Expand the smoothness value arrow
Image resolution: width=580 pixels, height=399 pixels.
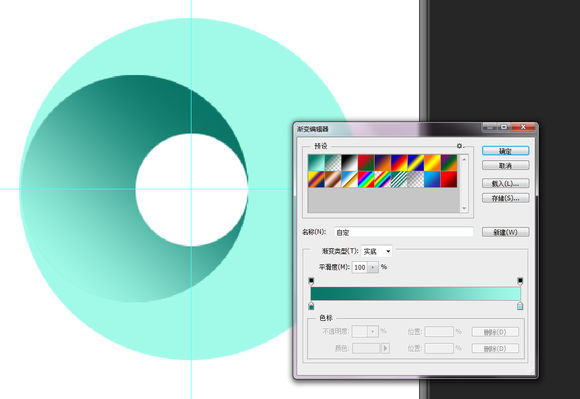373,267
